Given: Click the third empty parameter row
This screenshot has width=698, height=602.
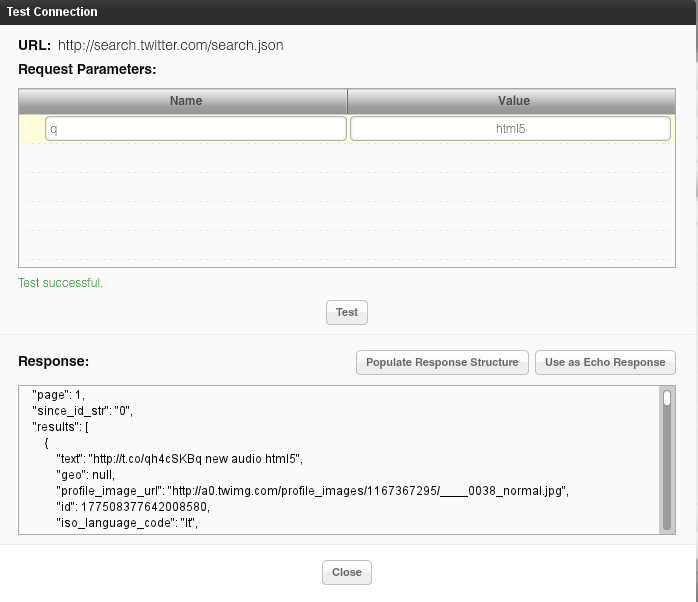Looking at the screenshot, I should pos(348,216).
